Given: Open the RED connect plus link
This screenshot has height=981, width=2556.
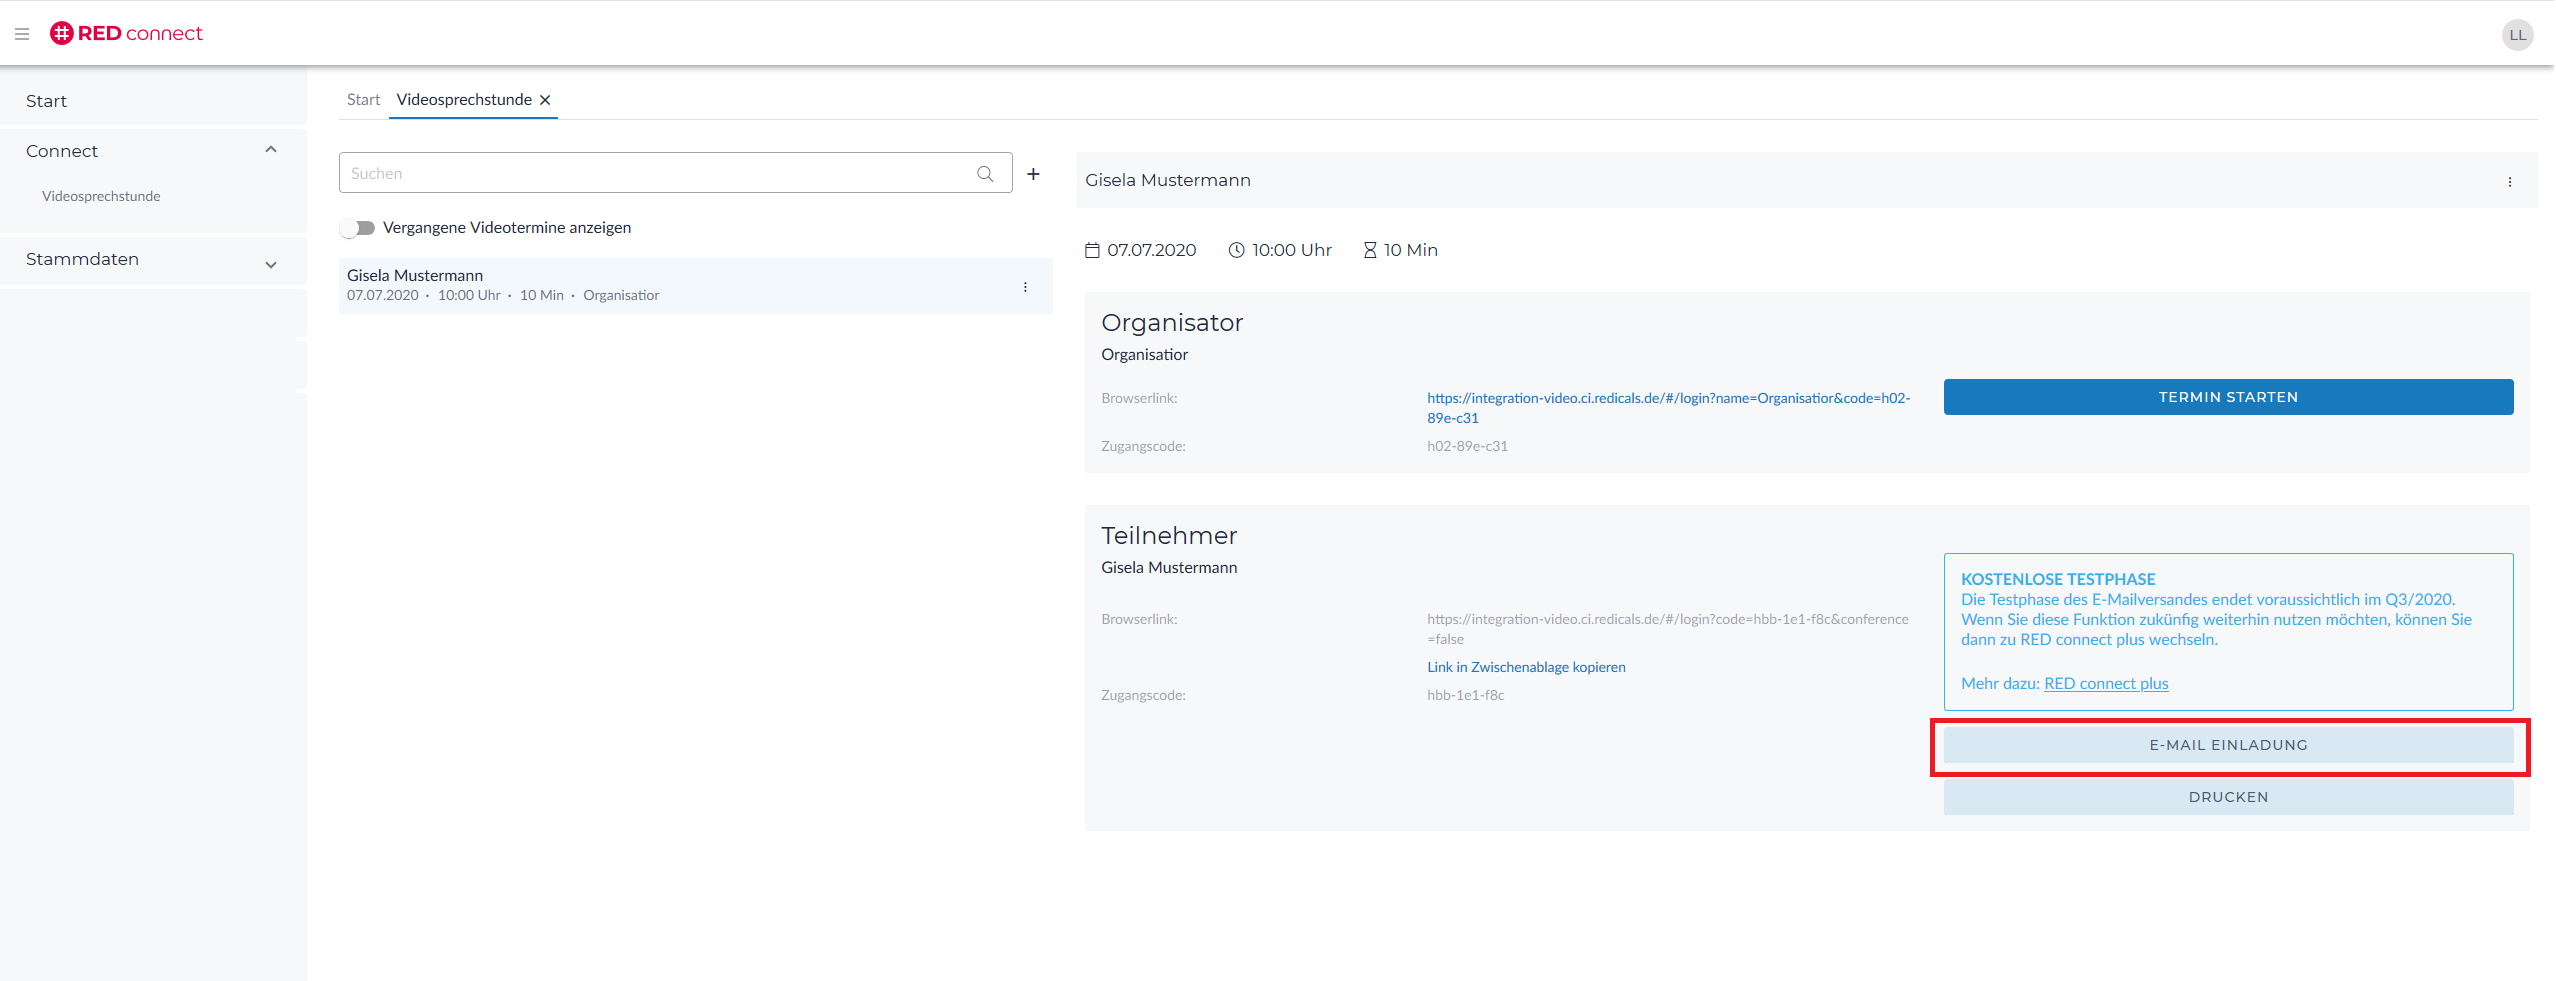Looking at the screenshot, I should tap(2105, 684).
